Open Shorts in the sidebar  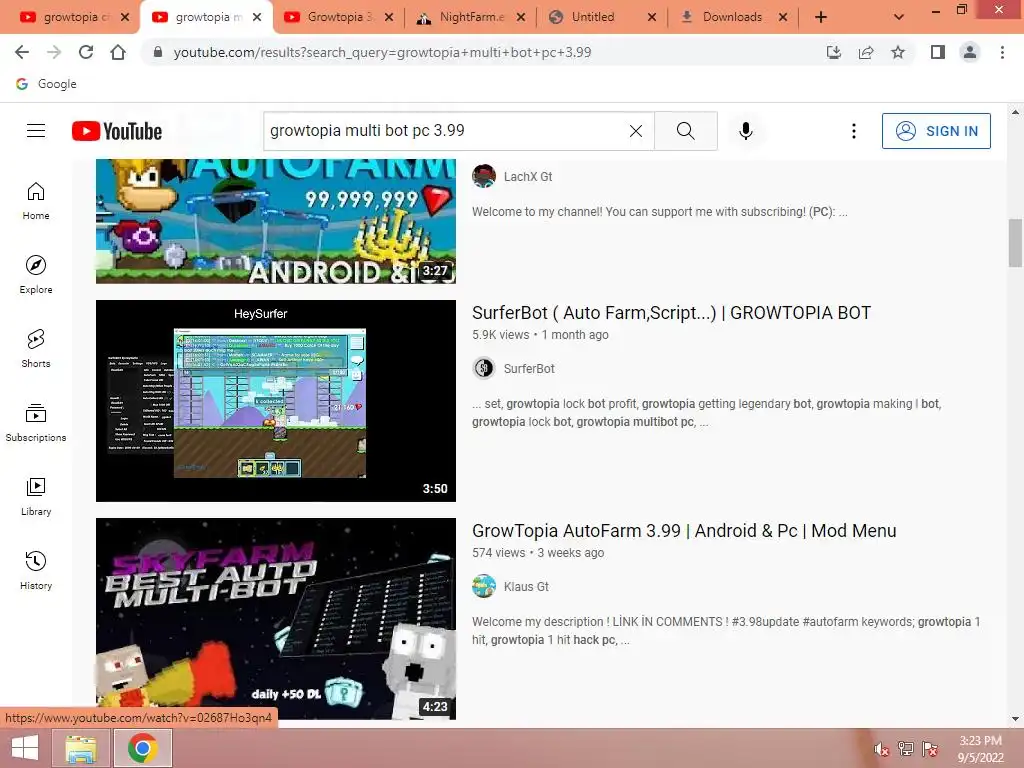click(36, 349)
